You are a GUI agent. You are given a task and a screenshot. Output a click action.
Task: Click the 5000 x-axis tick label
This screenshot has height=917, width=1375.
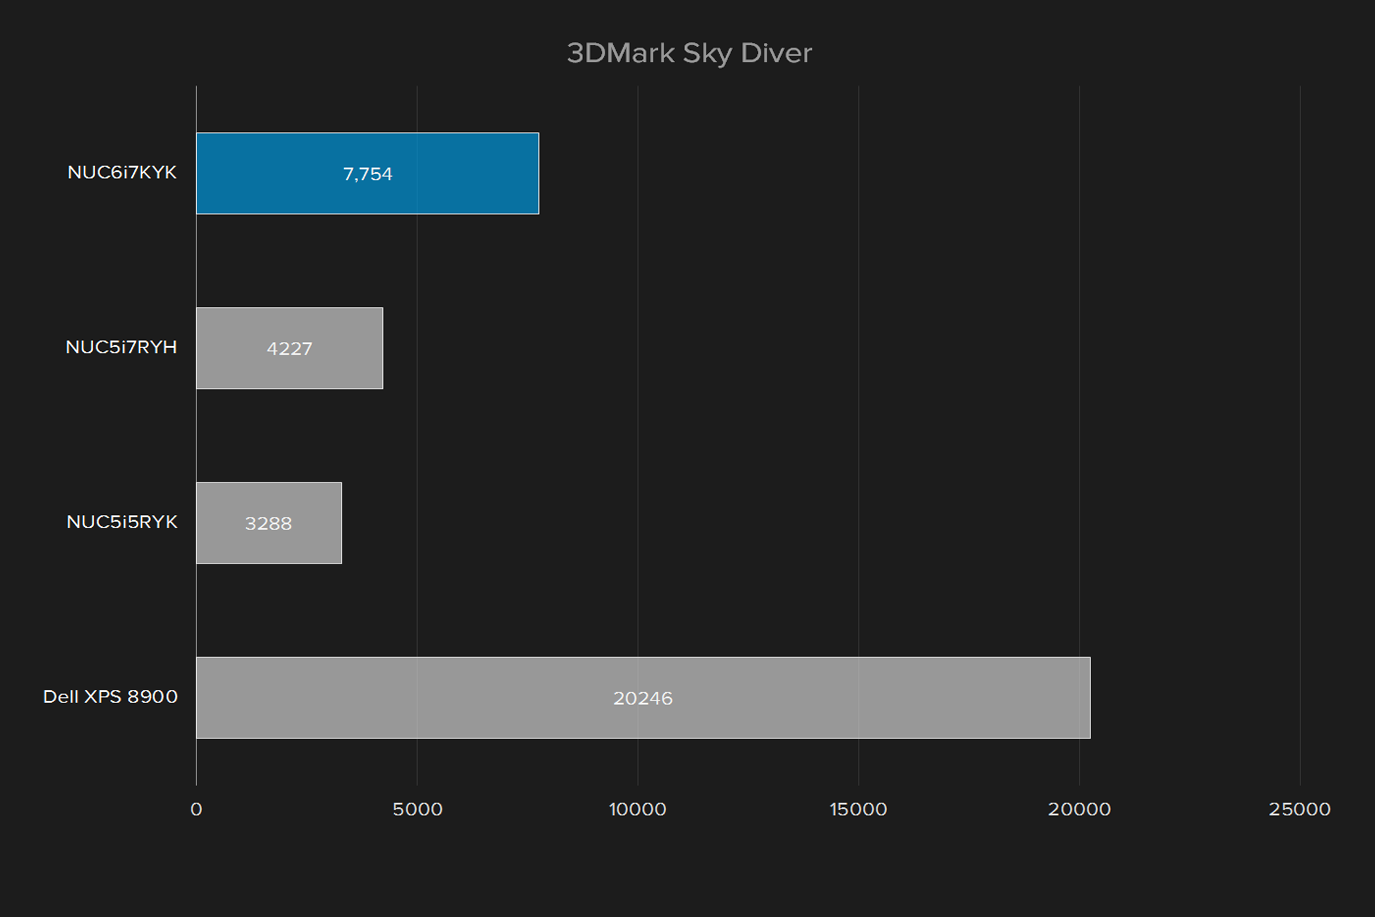pyautogui.click(x=417, y=809)
